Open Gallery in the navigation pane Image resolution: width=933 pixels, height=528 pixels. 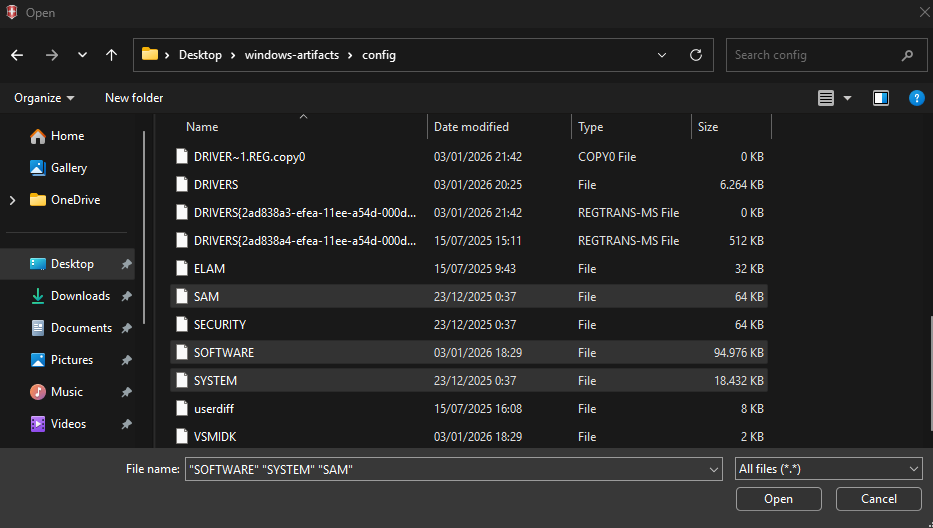[x=68, y=168]
